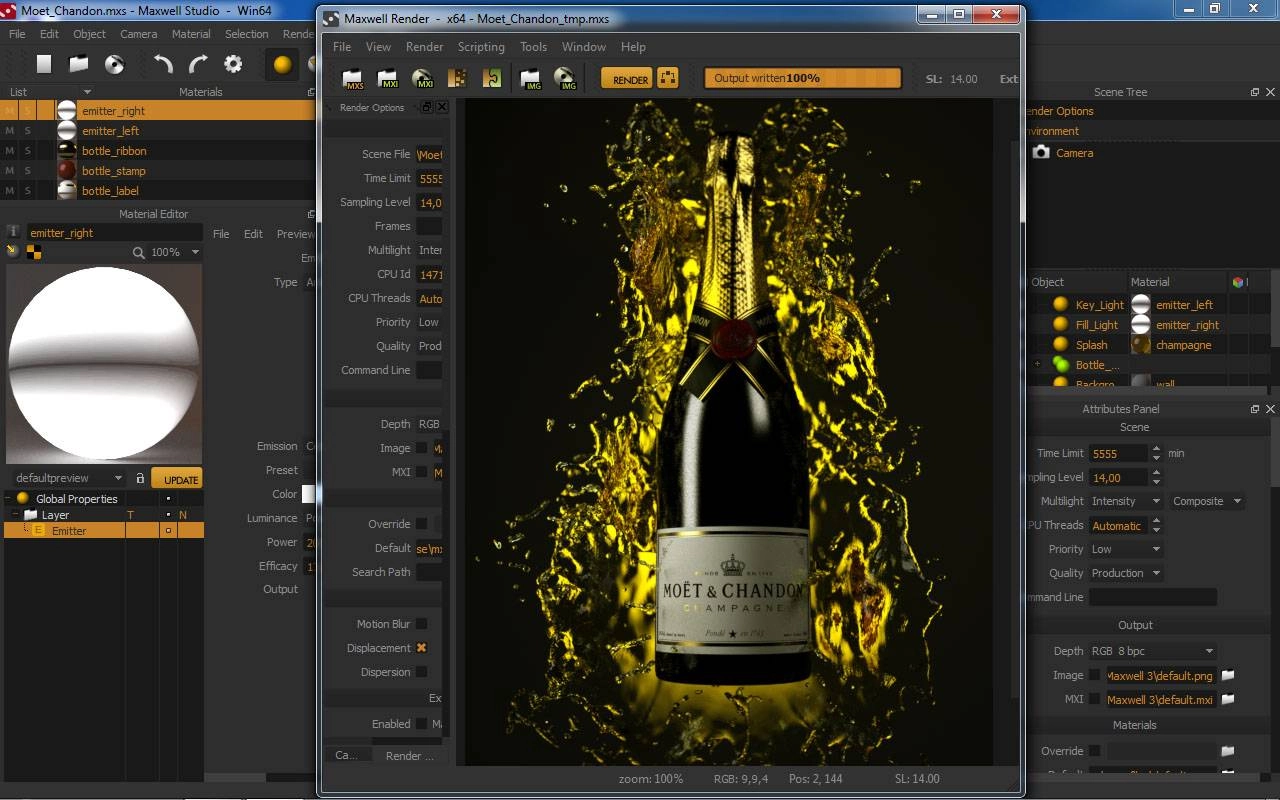Redo action in Maxwell Studio toolbar
The image size is (1280, 800).
(x=198, y=64)
